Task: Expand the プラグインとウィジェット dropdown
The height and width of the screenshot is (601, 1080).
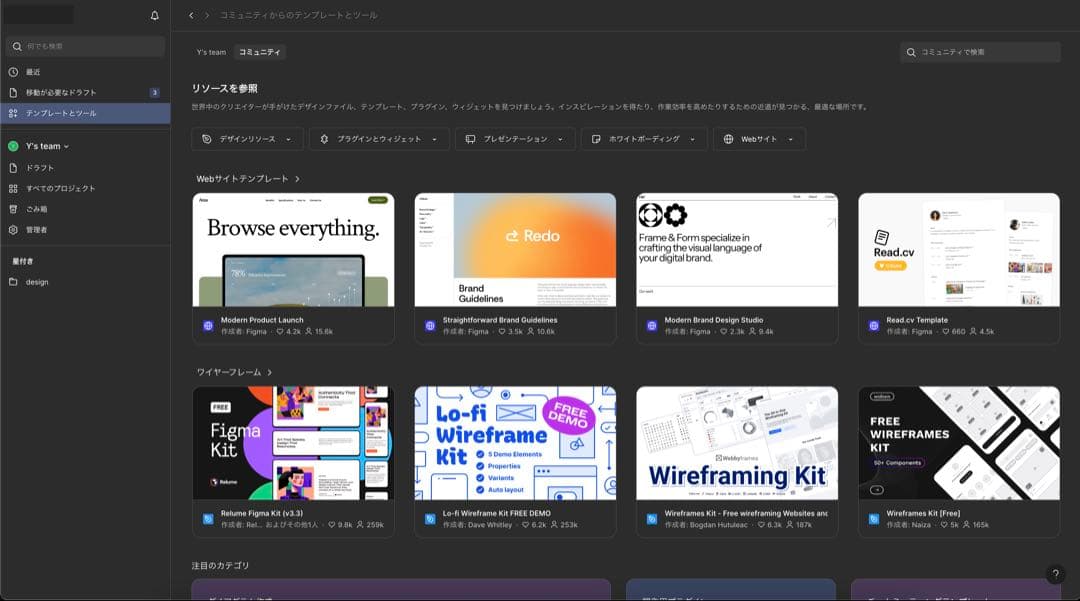Action: 378,139
